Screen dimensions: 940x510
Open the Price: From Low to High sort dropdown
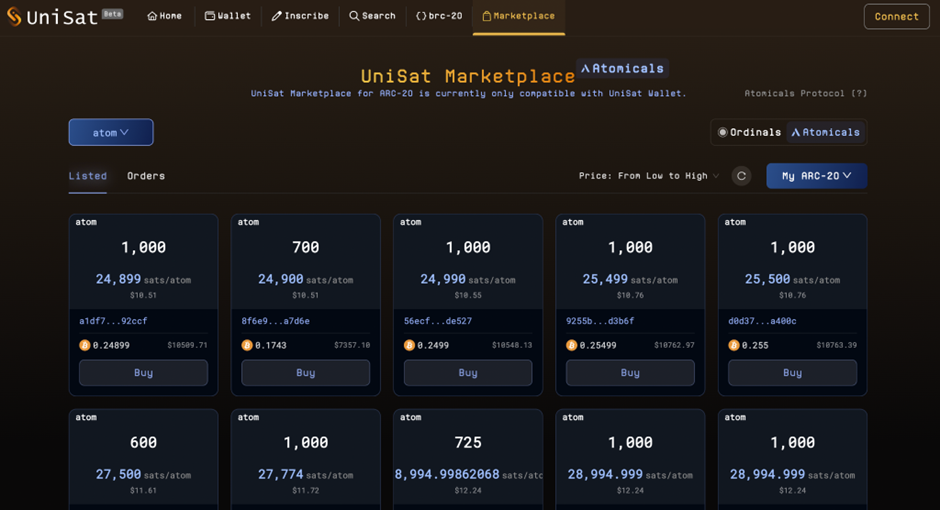(x=649, y=176)
